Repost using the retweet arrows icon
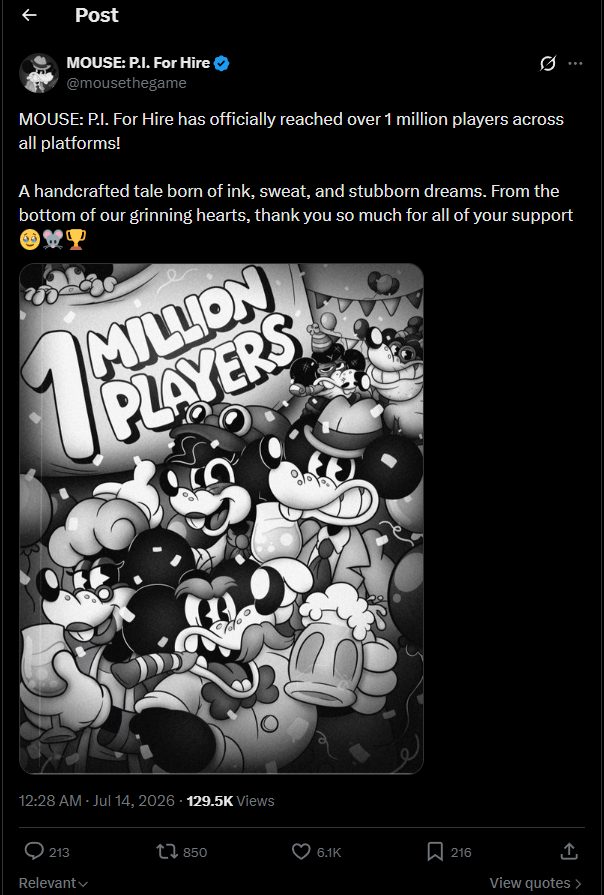 click(166, 852)
